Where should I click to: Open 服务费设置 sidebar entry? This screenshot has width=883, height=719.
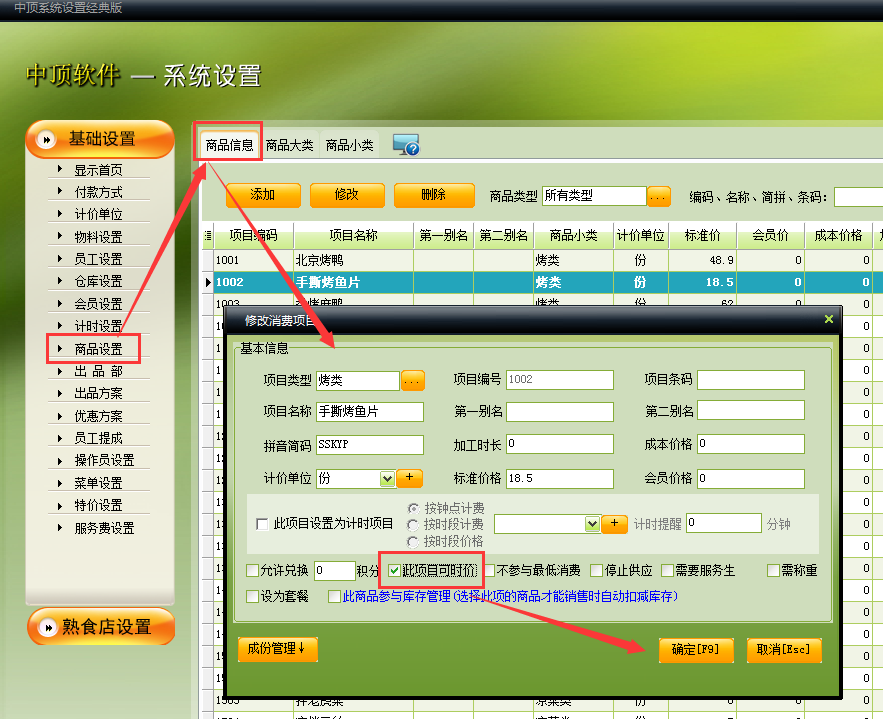pyautogui.click(x=104, y=528)
